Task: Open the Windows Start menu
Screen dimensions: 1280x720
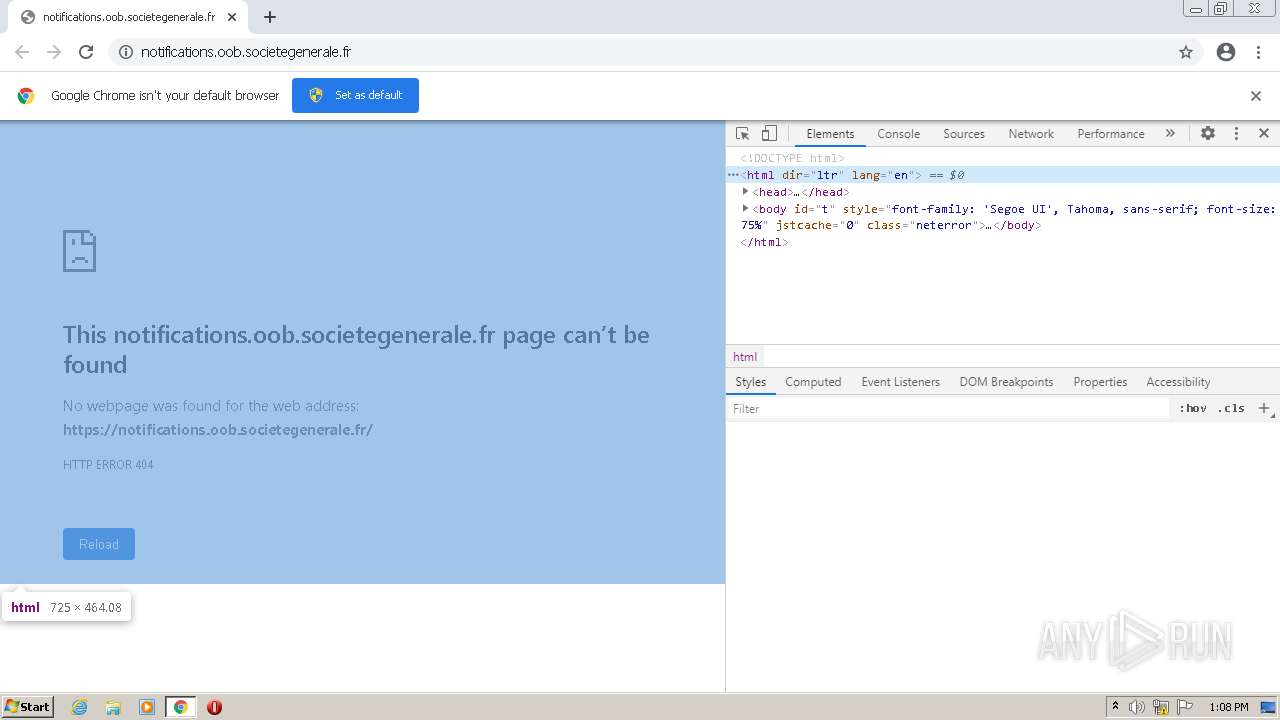Action: [x=28, y=706]
